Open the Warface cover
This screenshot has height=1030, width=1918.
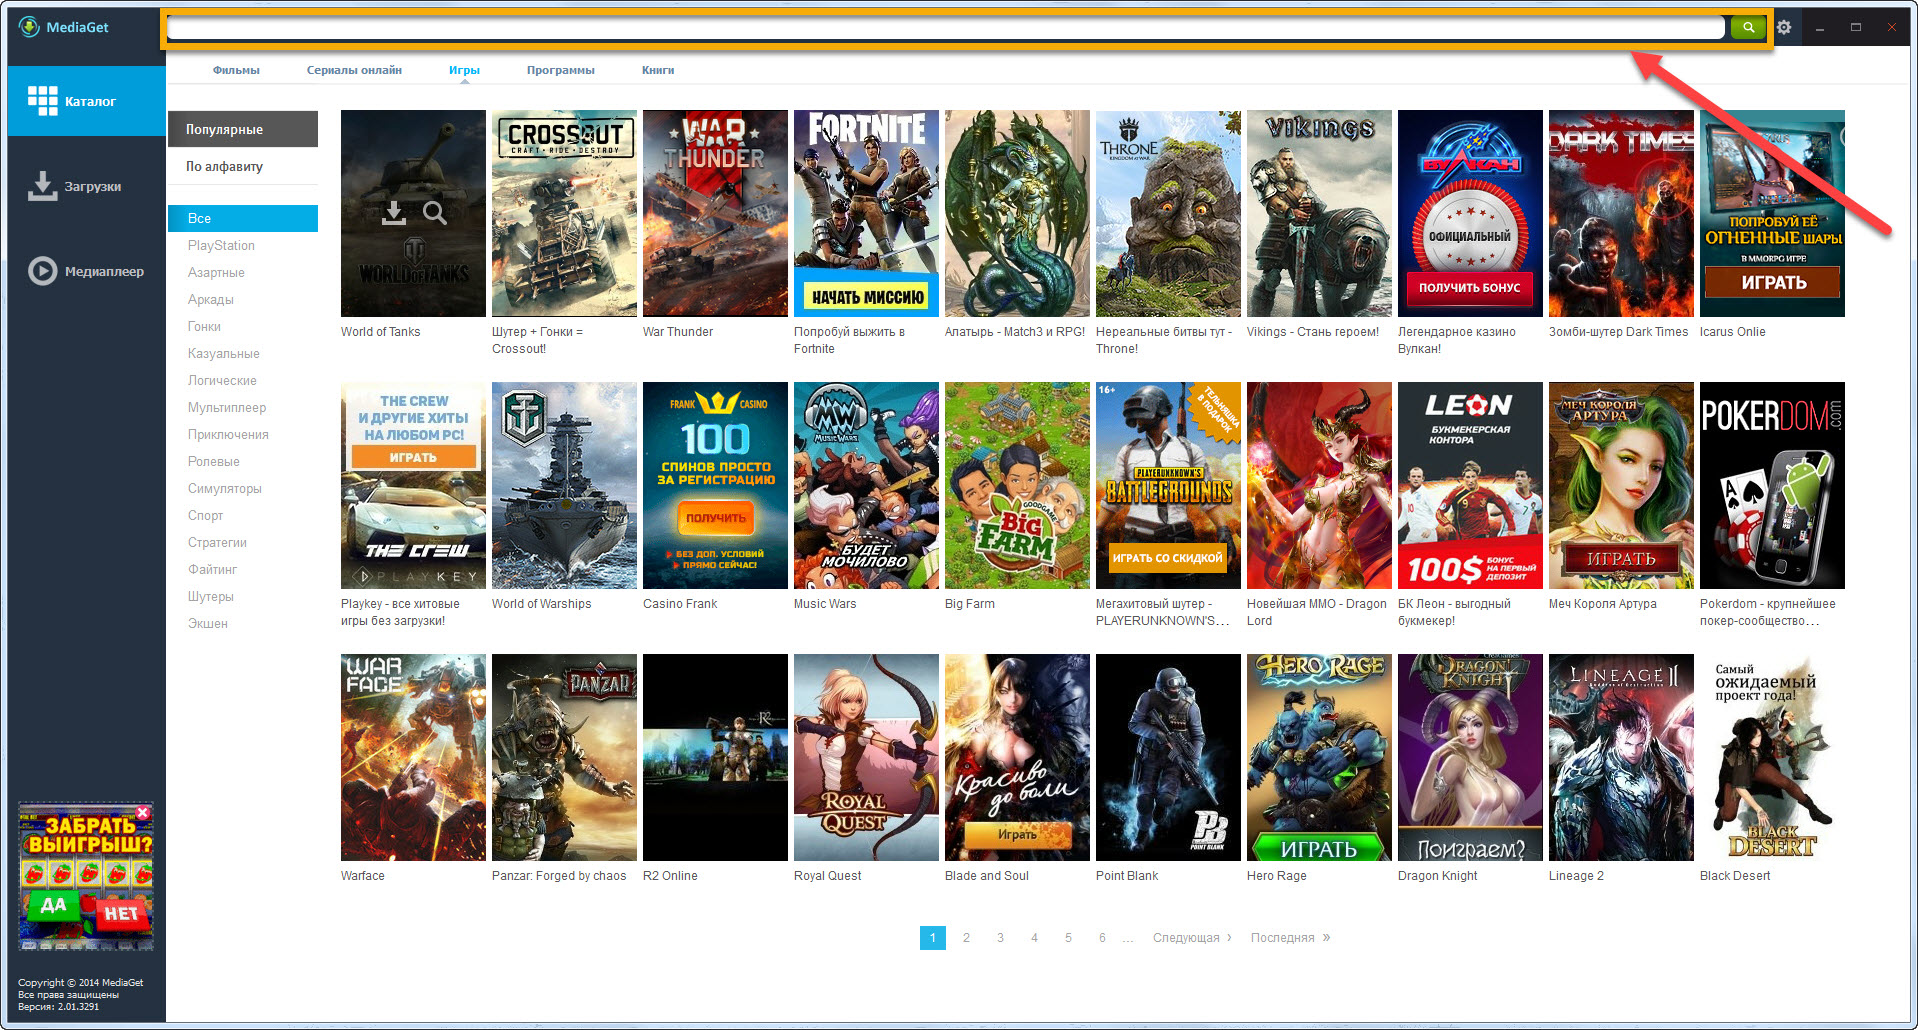click(x=413, y=757)
